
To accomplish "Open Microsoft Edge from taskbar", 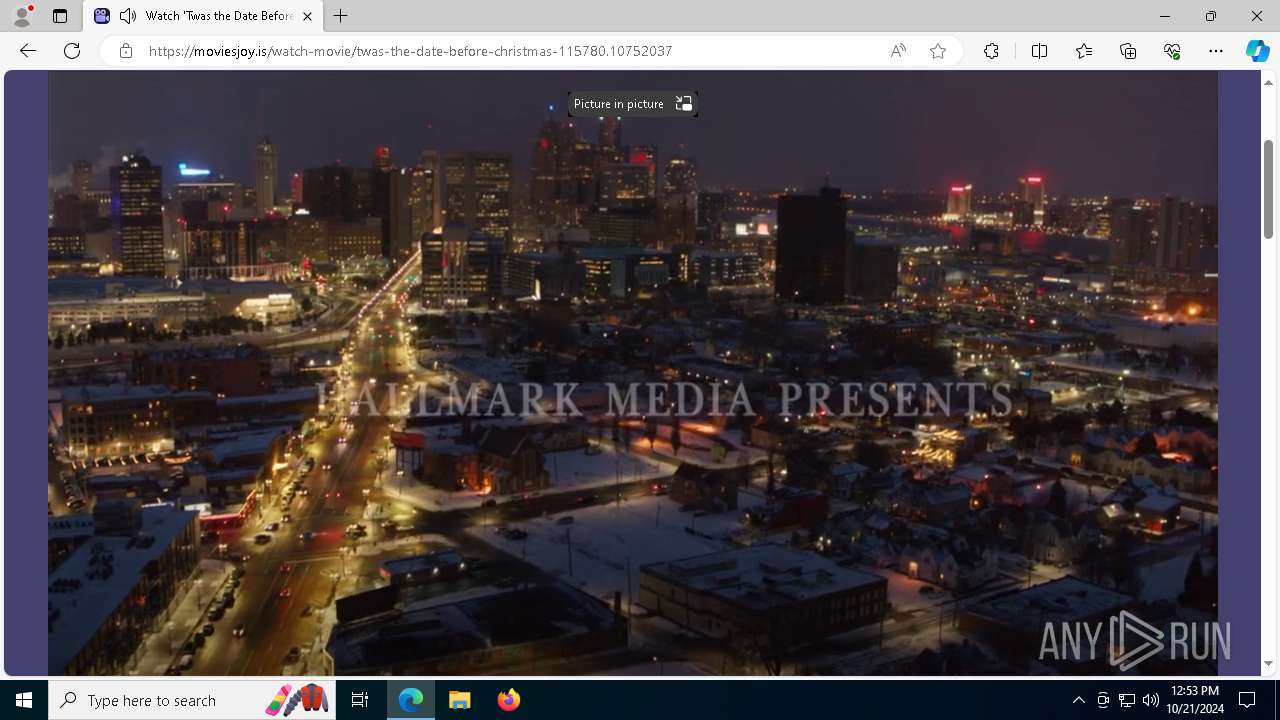I will (411, 700).
